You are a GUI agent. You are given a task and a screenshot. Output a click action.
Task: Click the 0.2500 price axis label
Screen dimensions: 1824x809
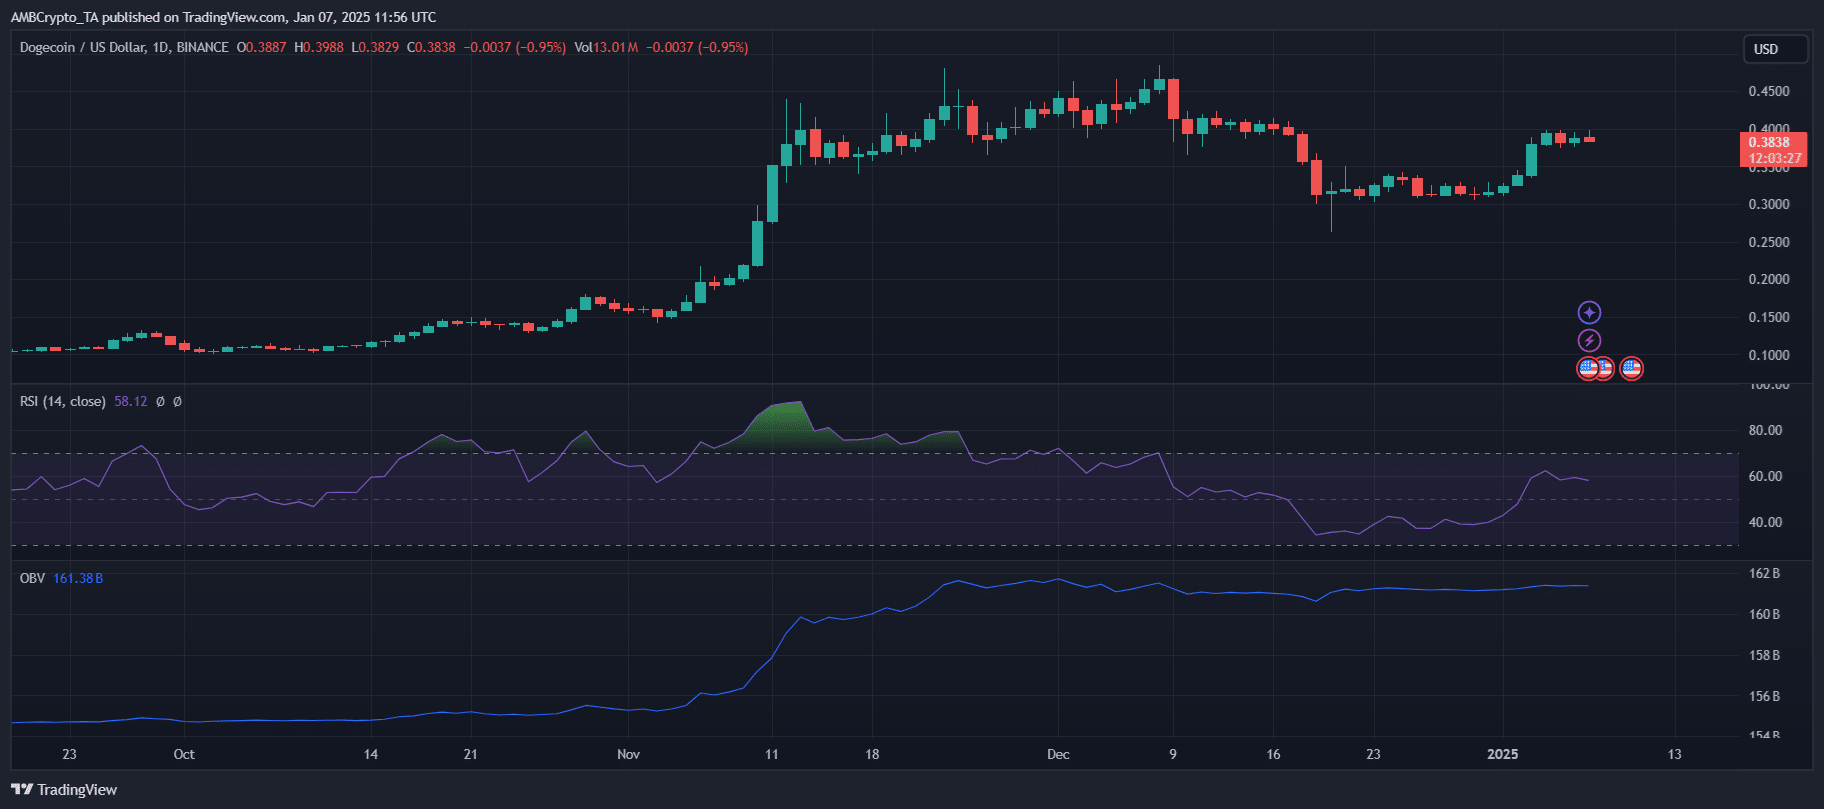click(1769, 242)
